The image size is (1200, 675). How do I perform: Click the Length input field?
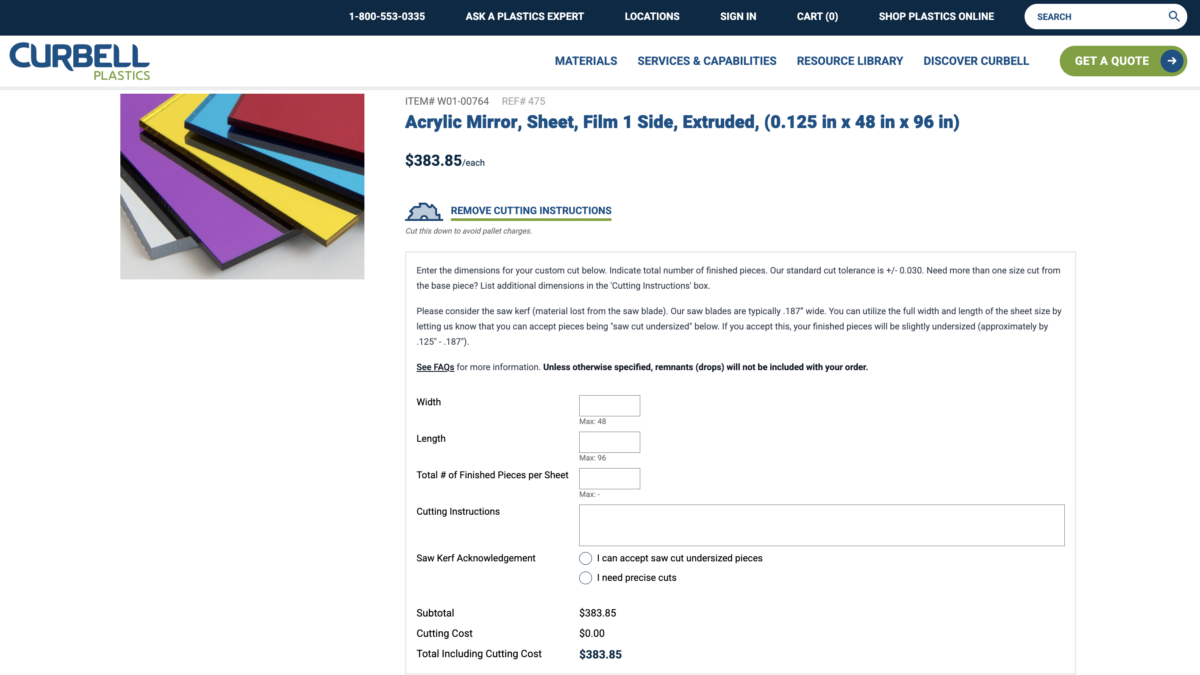point(610,442)
